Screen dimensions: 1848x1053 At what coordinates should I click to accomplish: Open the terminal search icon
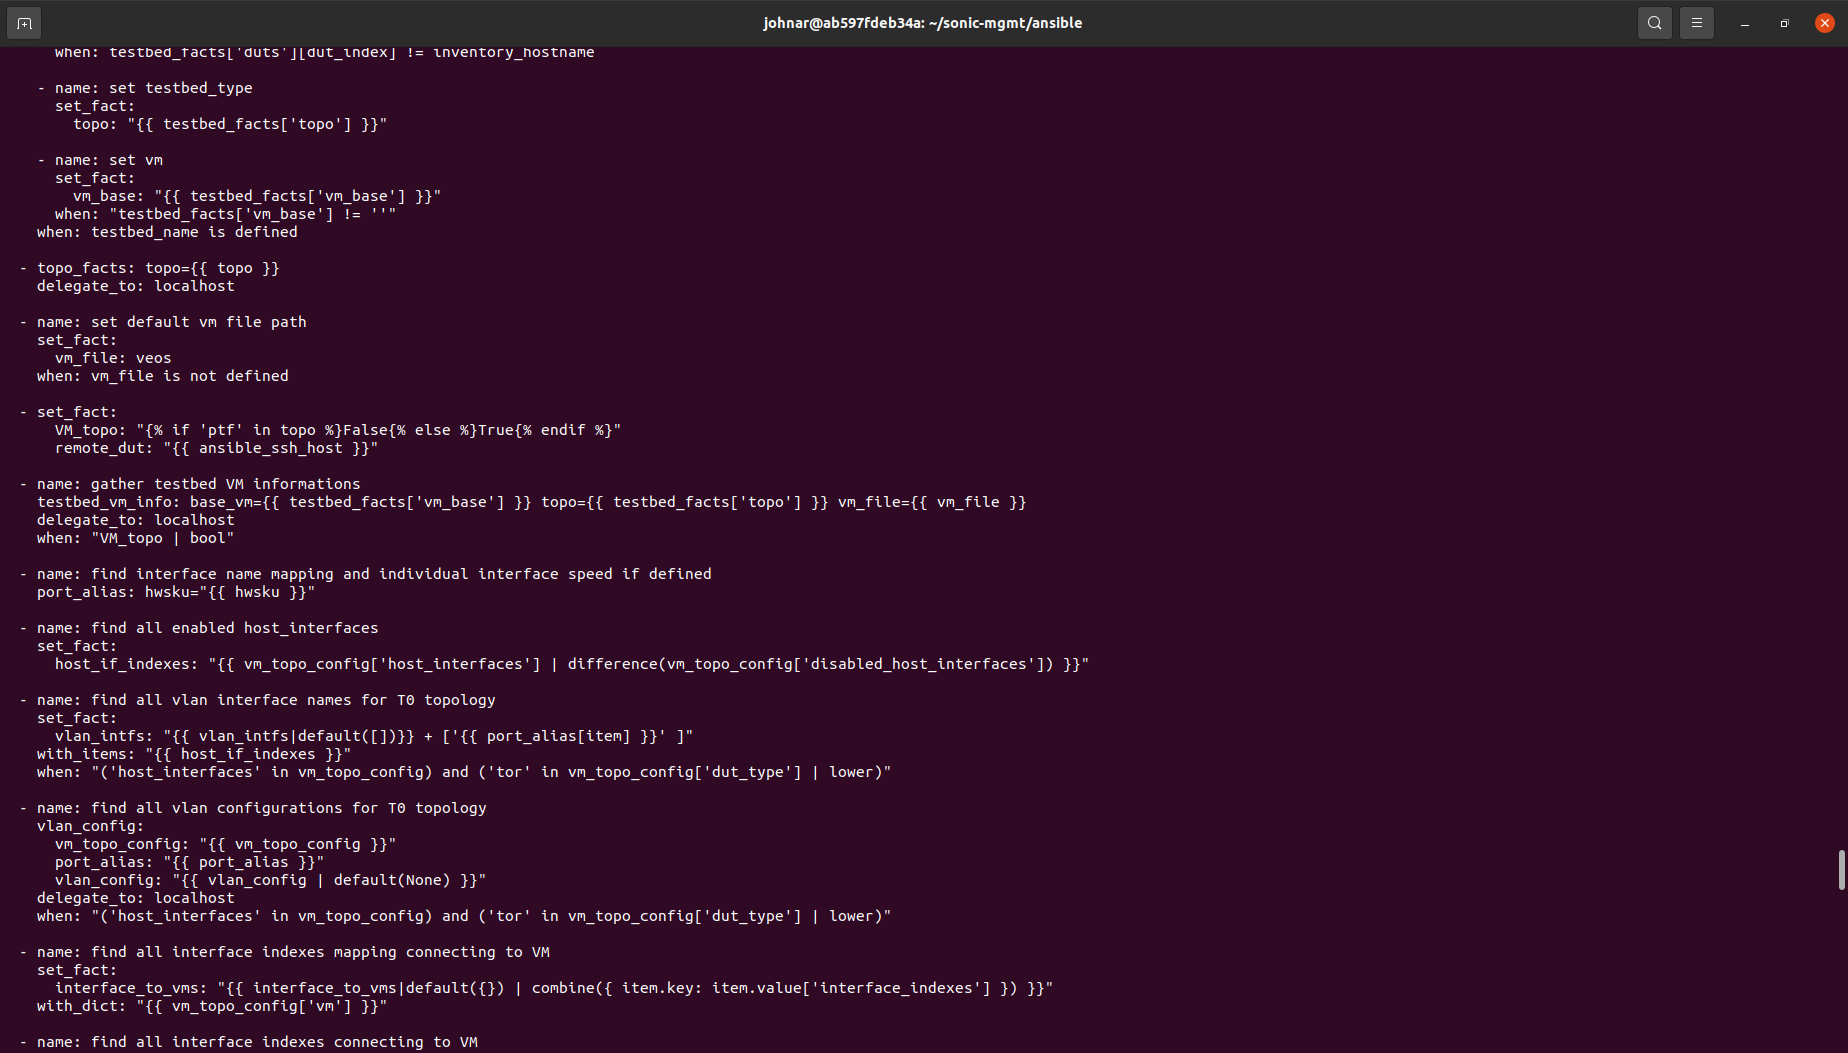pos(1655,23)
